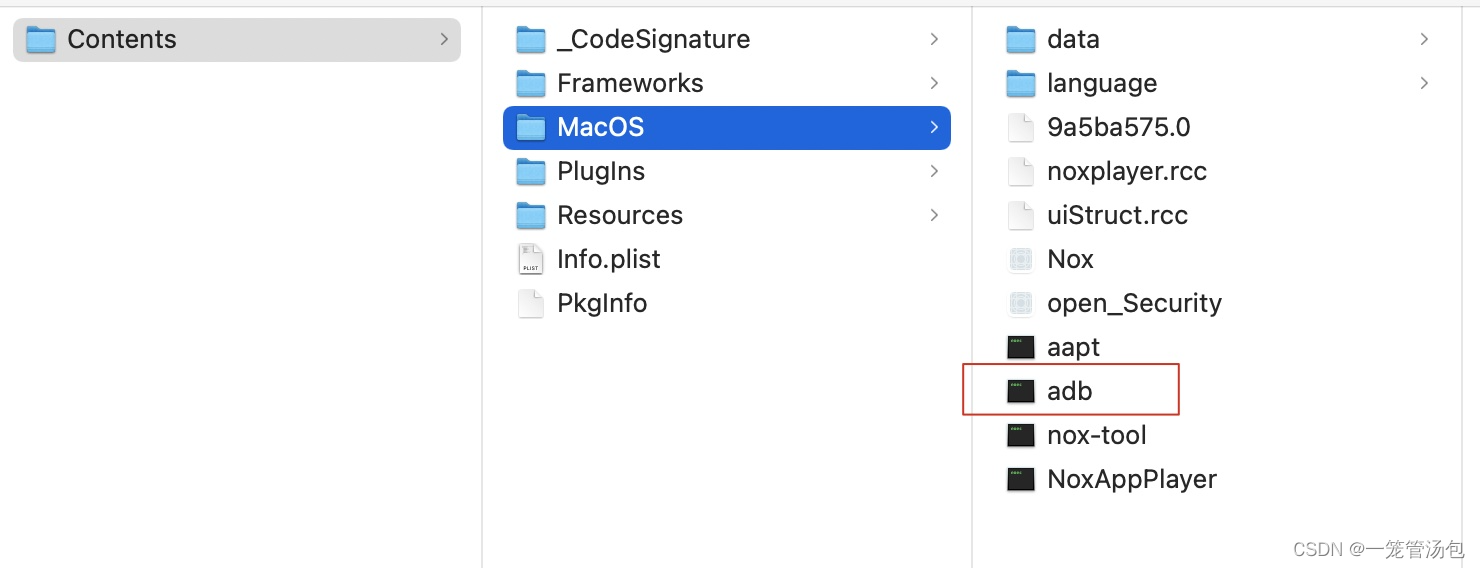The width and height of the screenshot is (1480, 568).
Task: Select the Resources folder
Action: (x=726, y=215)
